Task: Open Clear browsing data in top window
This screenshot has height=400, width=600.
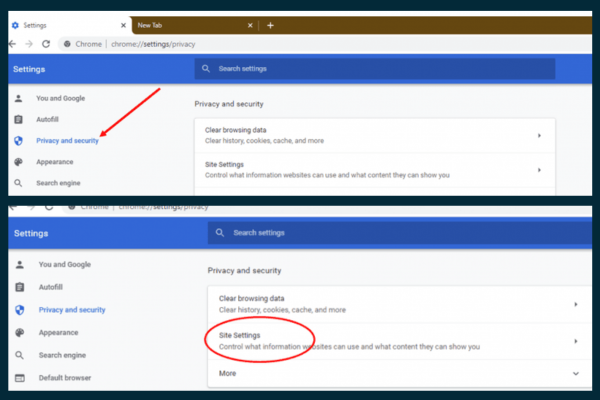Action: pyautogui.click(x=375, y=136)
